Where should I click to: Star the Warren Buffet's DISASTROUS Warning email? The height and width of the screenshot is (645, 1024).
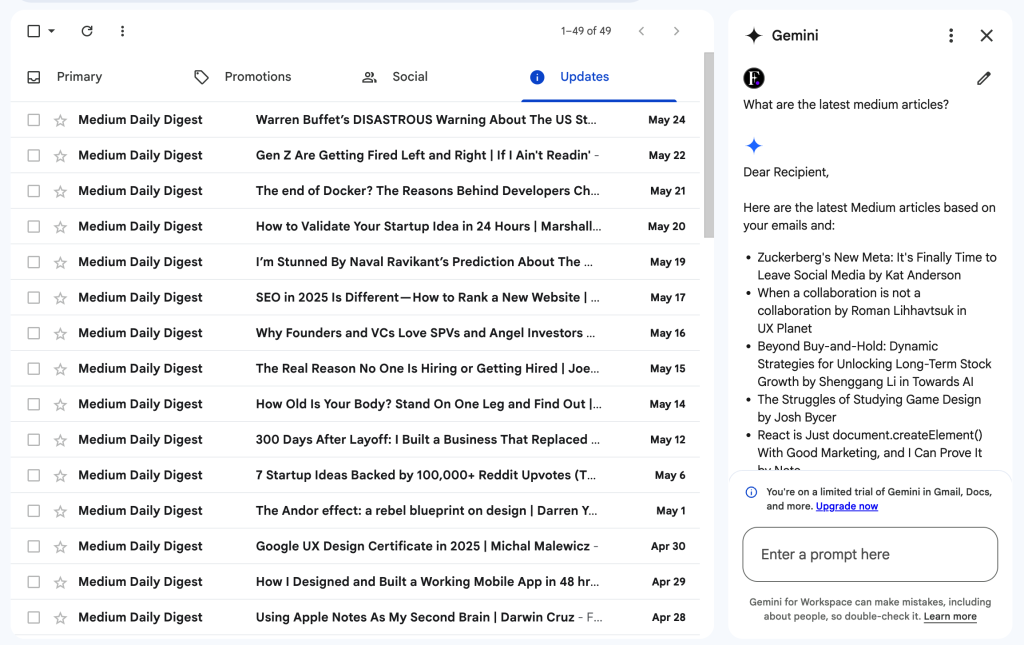click(x=60, y=120)
